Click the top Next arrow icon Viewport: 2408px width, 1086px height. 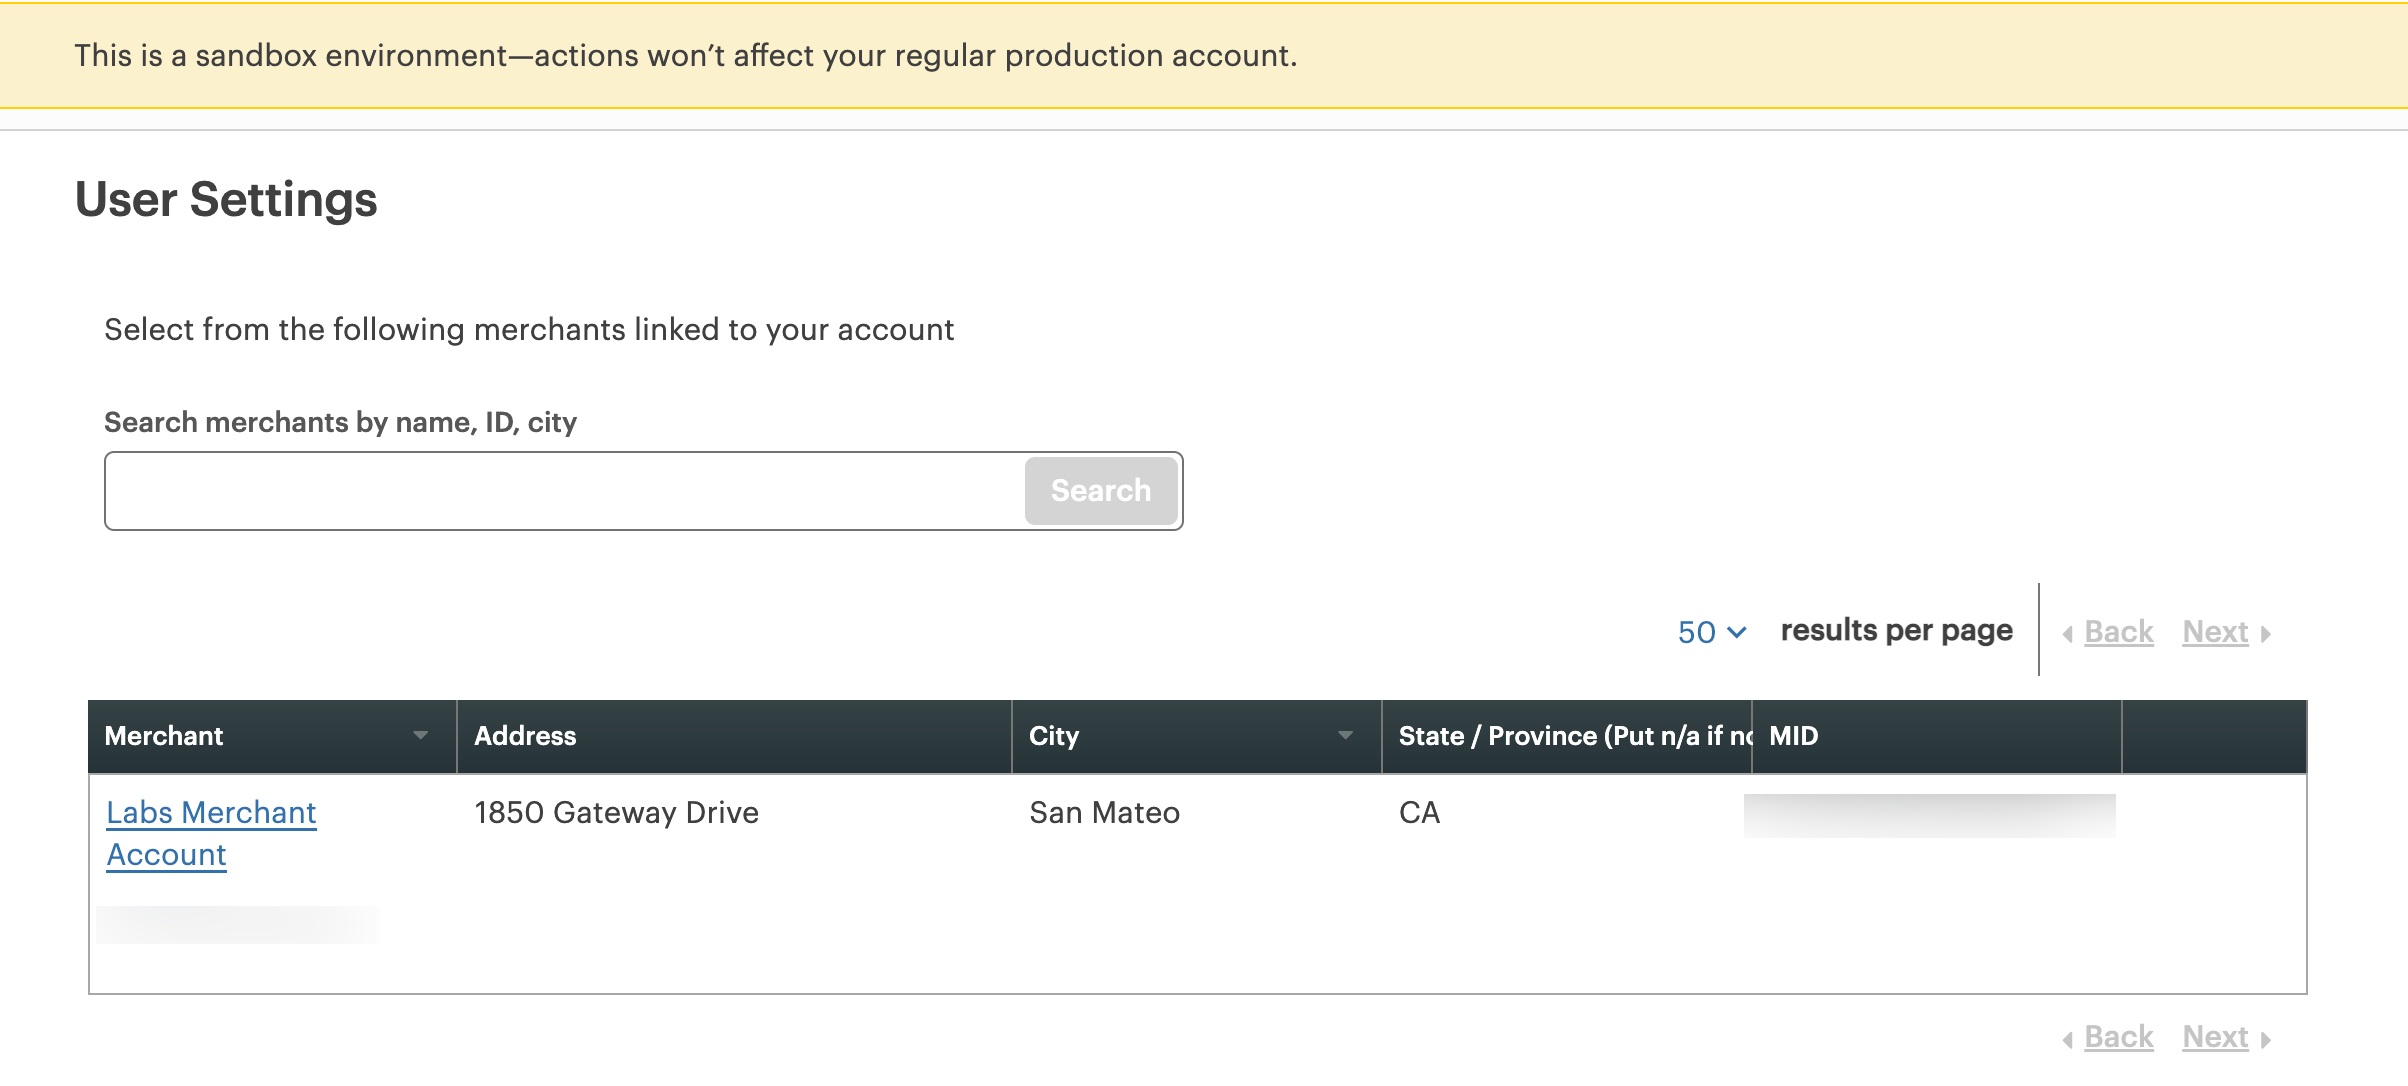click(2266, 634)
